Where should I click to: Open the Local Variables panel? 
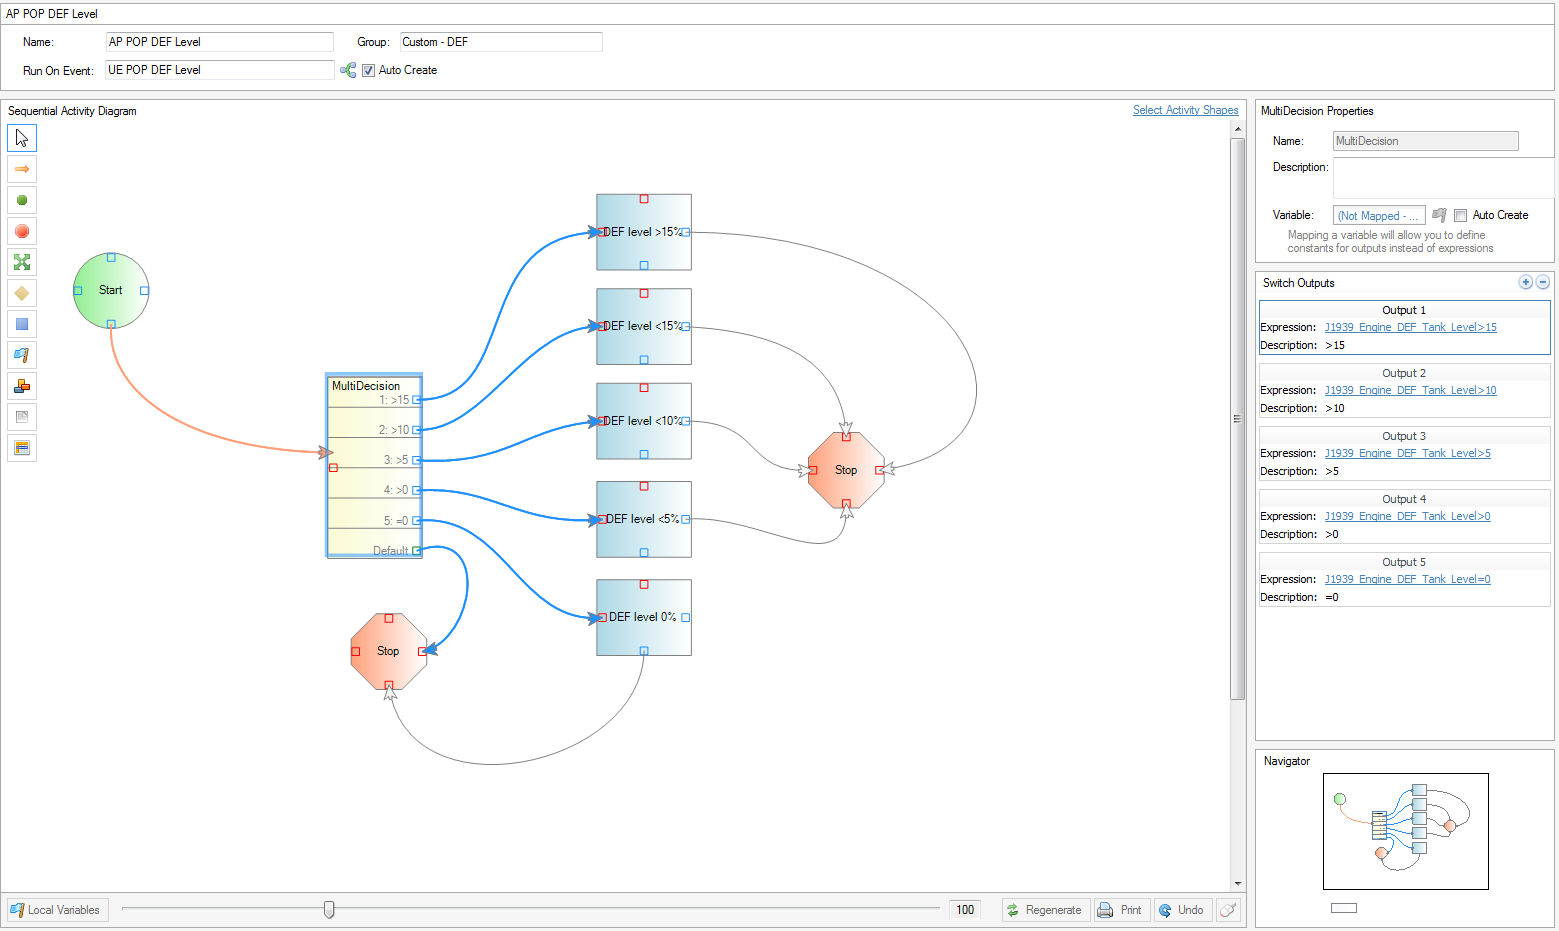[56, 910]
